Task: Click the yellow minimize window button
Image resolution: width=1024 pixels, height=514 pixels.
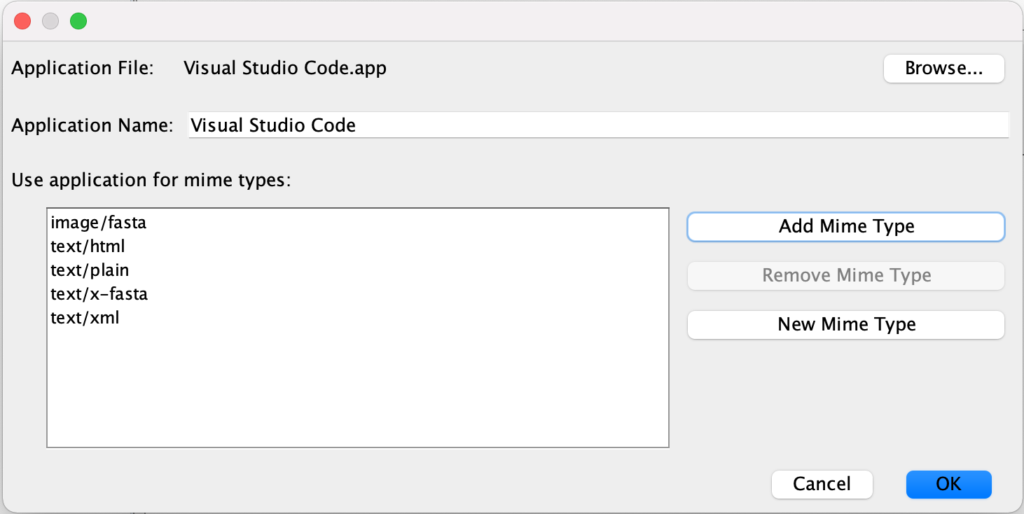Action: pyautogui.click(x=50, y=21)
